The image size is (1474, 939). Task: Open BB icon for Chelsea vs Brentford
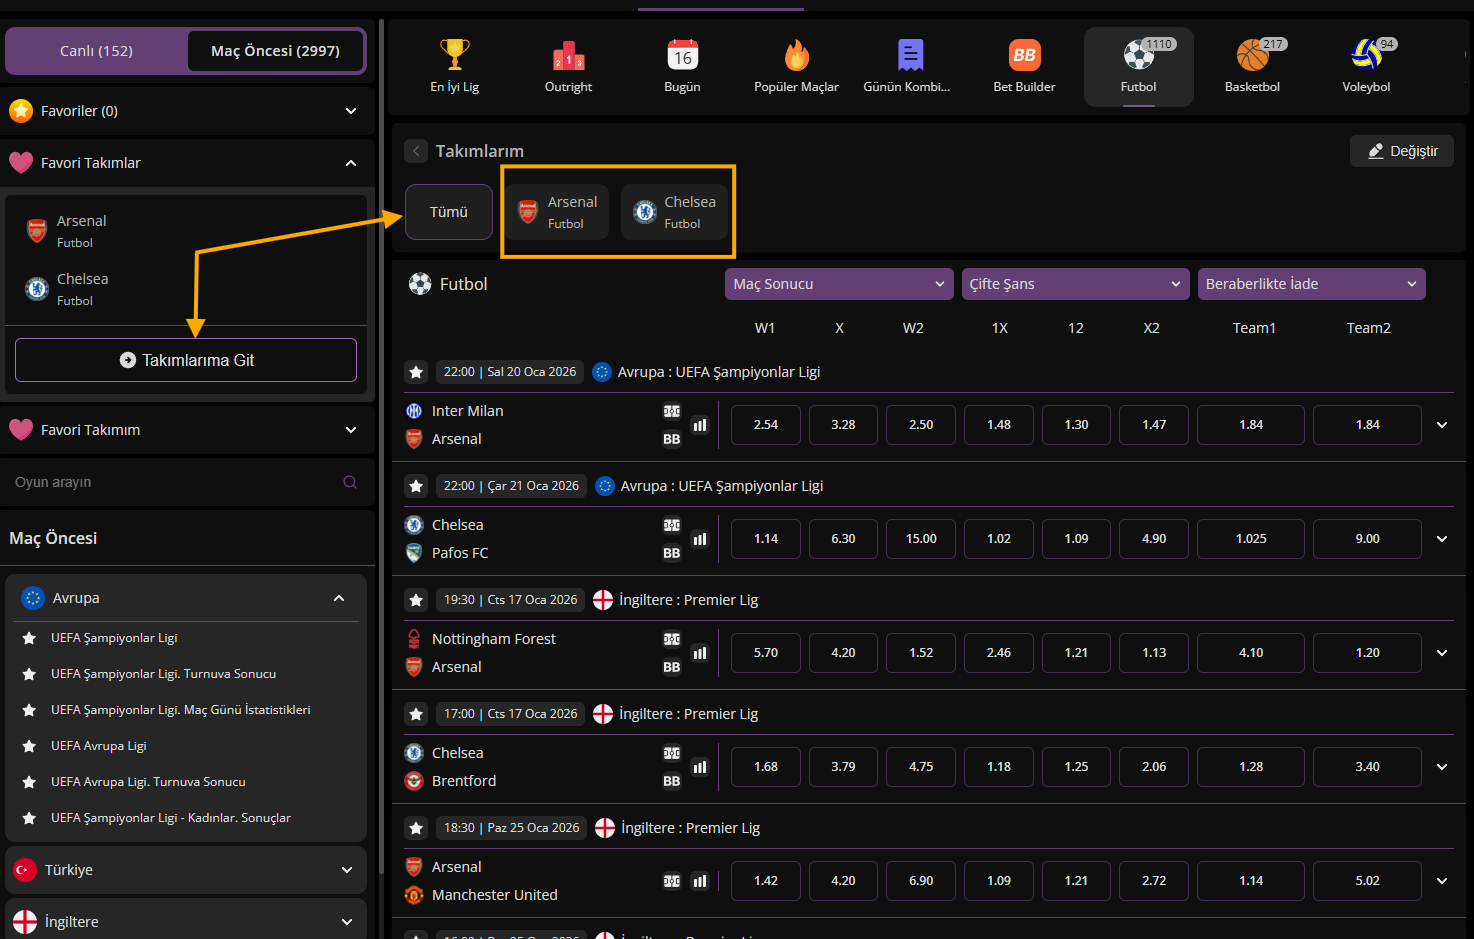[672, 781]
